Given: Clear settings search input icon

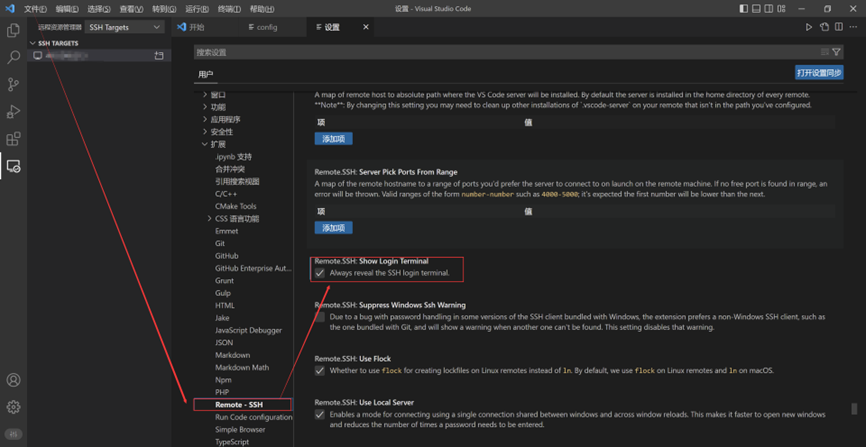Looking at the screenshot, I should coord(825,52).
